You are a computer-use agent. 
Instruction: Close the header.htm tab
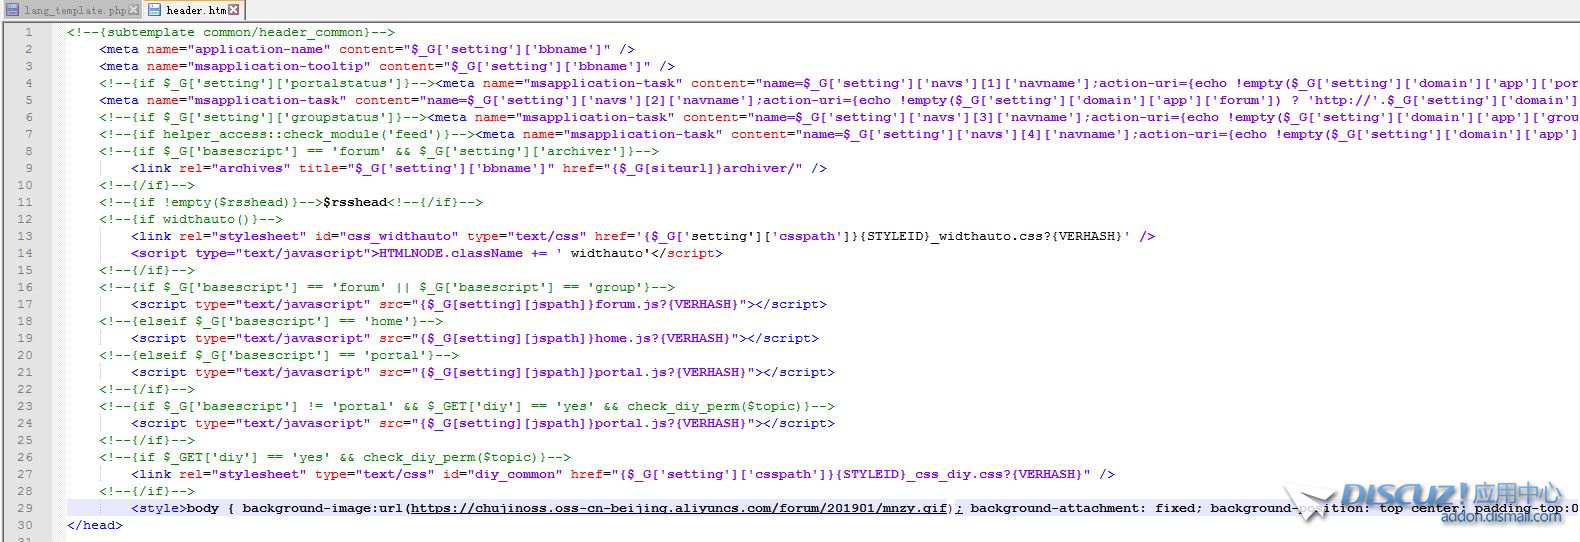point(233,10)
